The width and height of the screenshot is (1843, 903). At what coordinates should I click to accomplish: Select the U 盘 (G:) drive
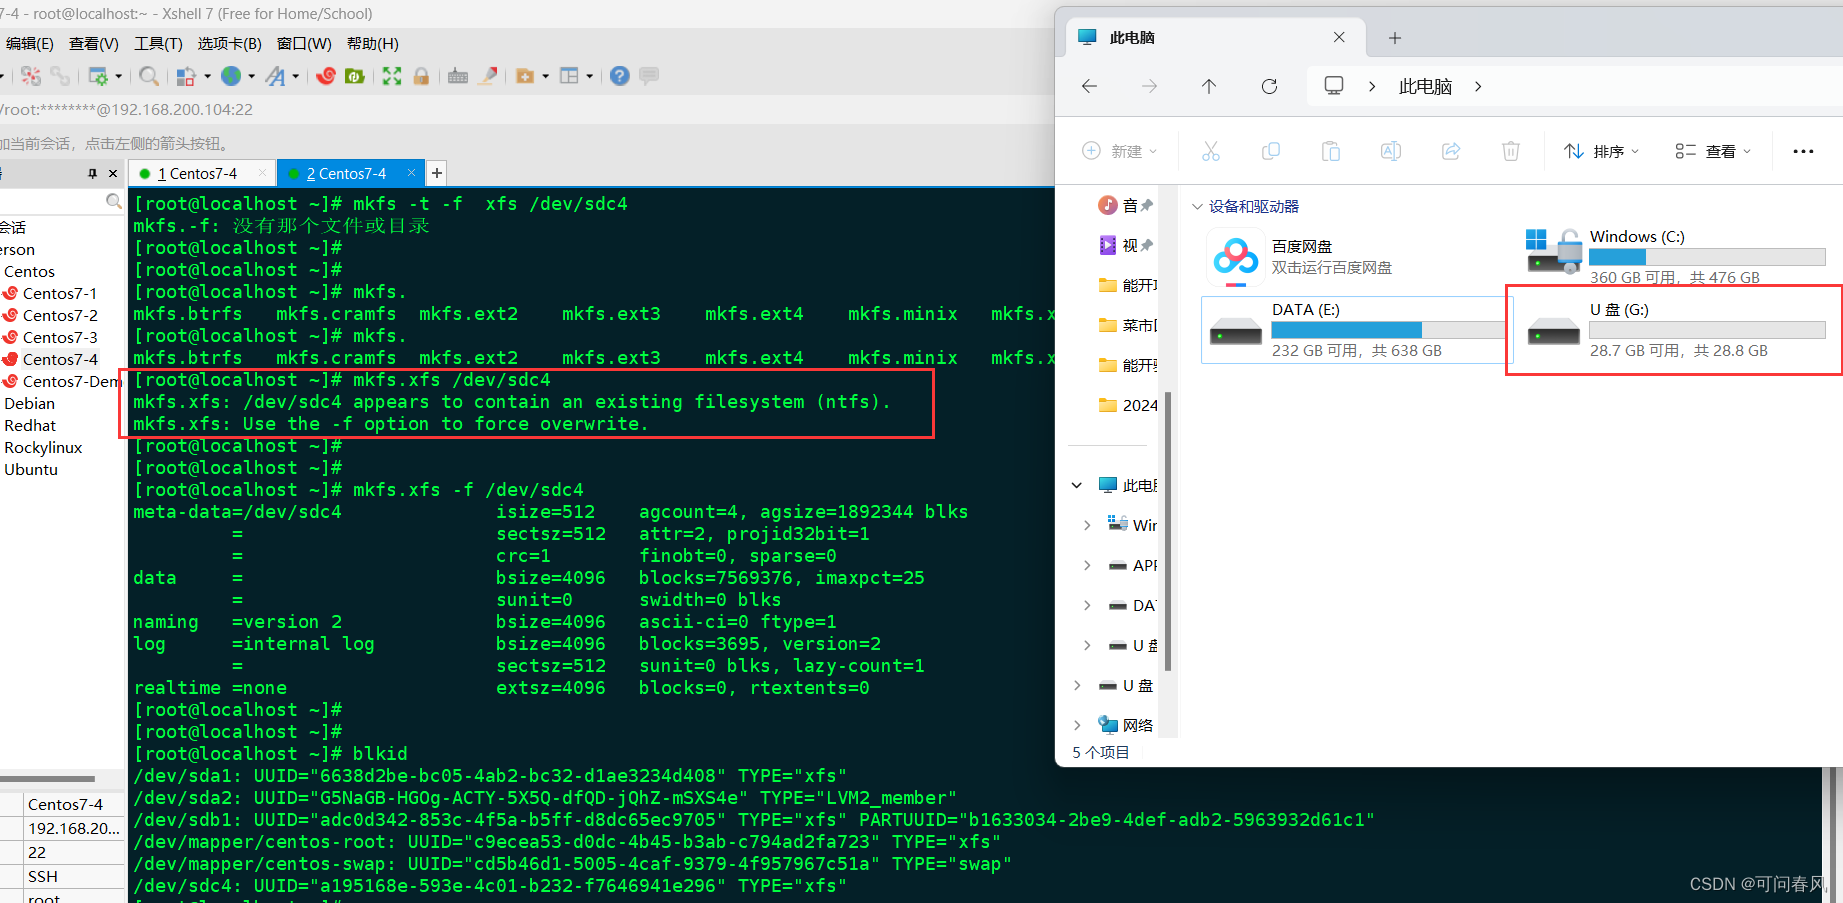point(1676,330)
